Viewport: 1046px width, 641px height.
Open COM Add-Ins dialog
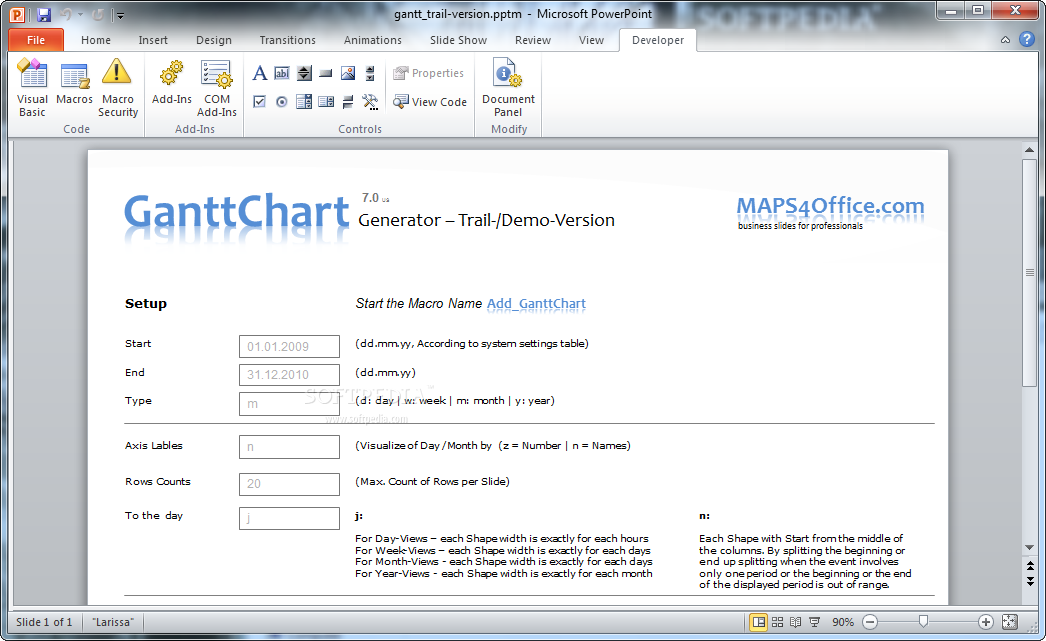[x=217, y=87]
